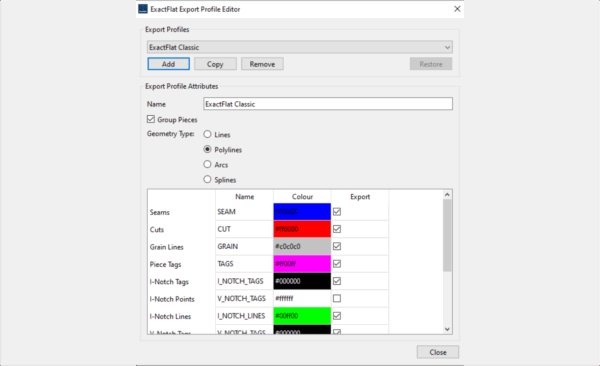Toggle Export checkbox for I-Notch Lines row
The height and width of the screenshot is (366, 600).
337,316
